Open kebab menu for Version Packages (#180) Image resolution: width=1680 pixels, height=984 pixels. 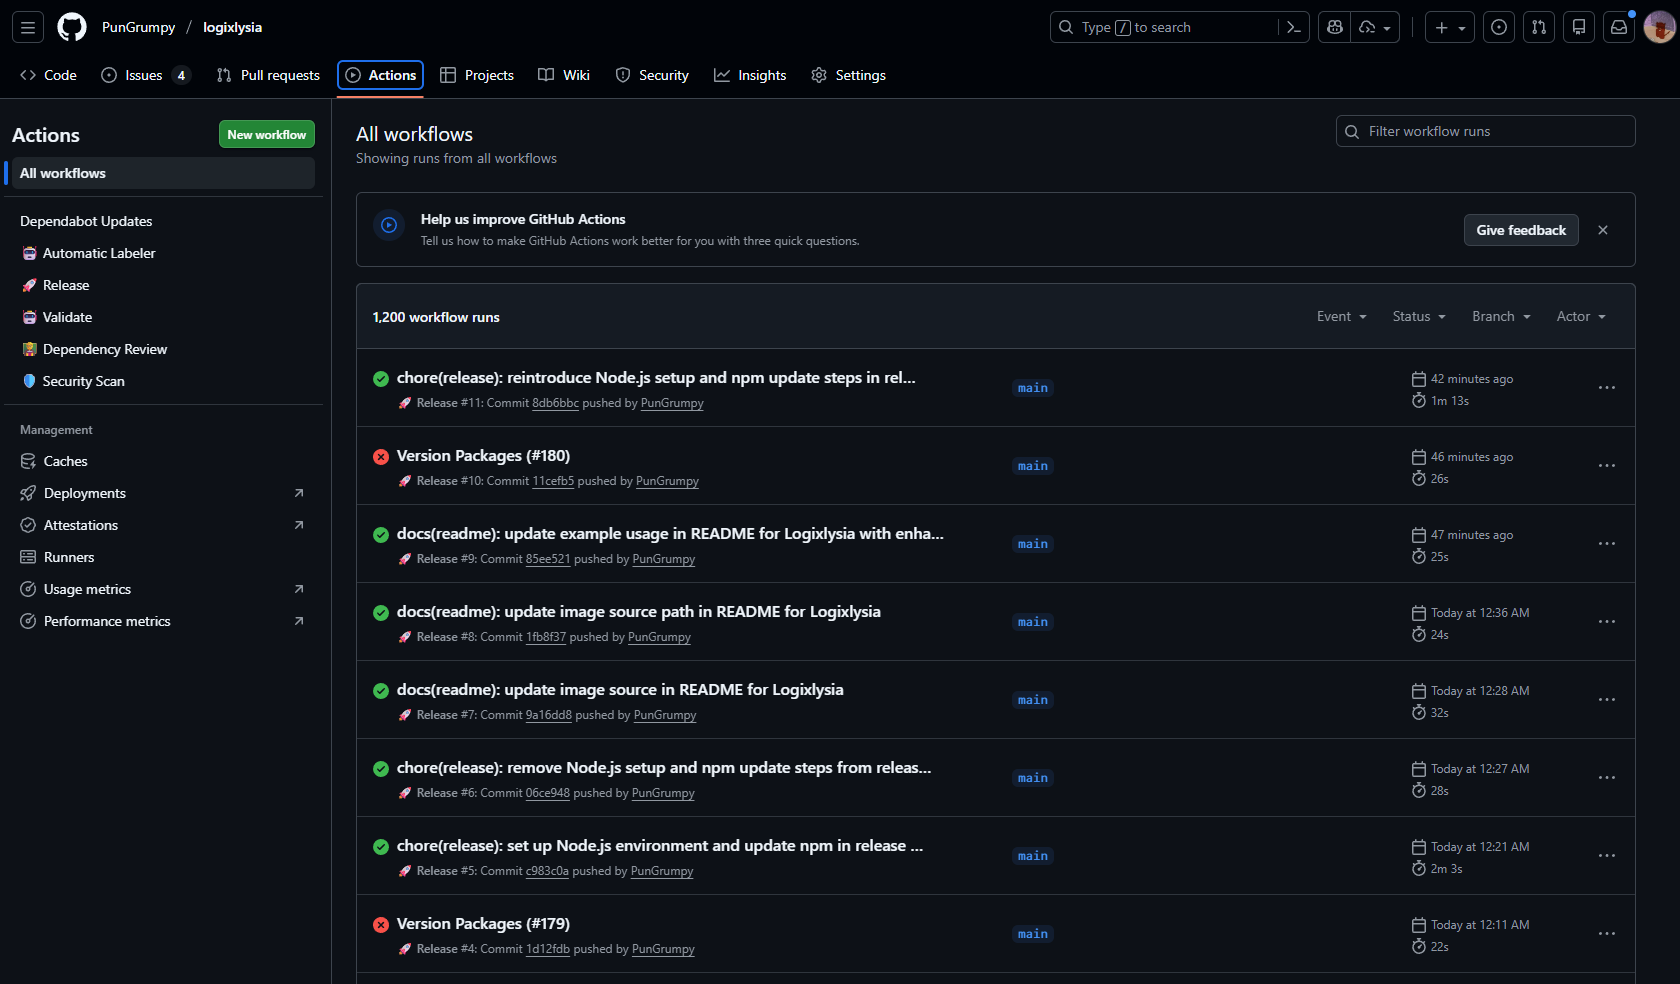coord(1606,466)
